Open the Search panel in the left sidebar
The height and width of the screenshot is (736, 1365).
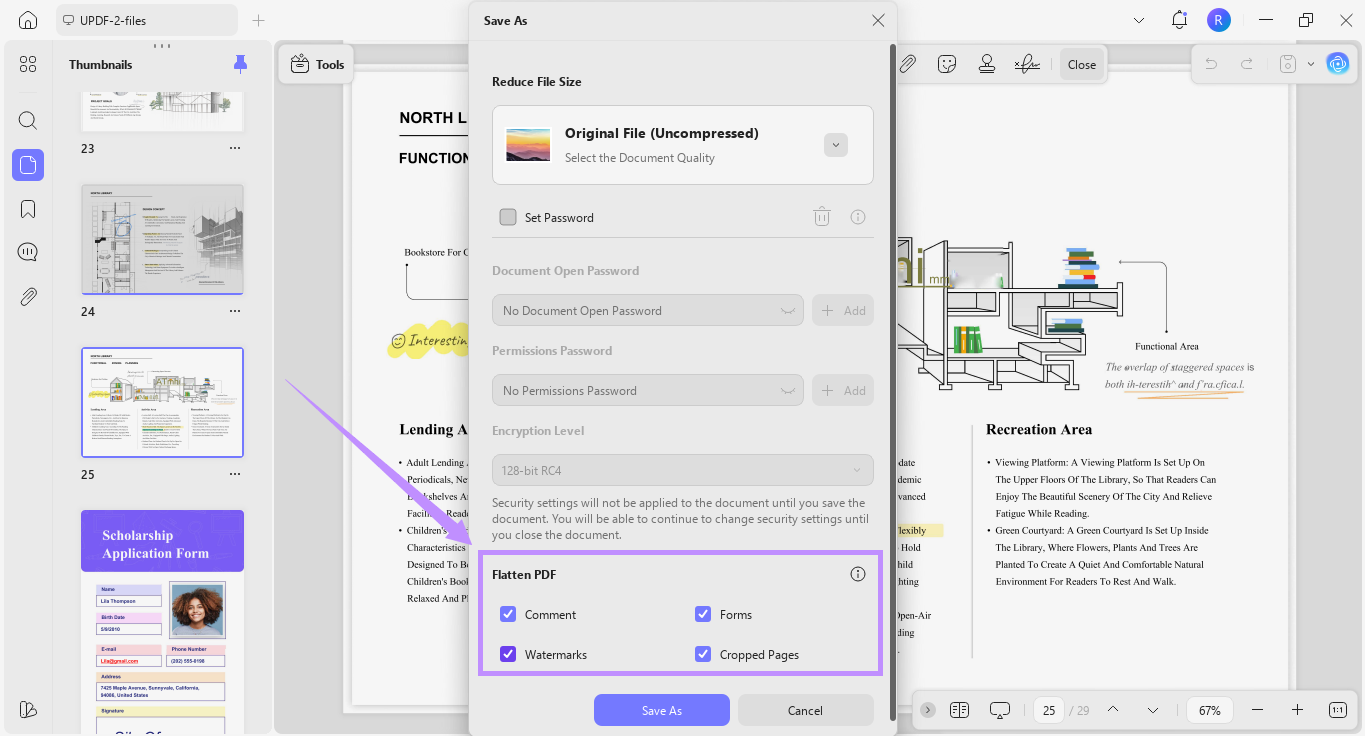click(x=27, y=120)
